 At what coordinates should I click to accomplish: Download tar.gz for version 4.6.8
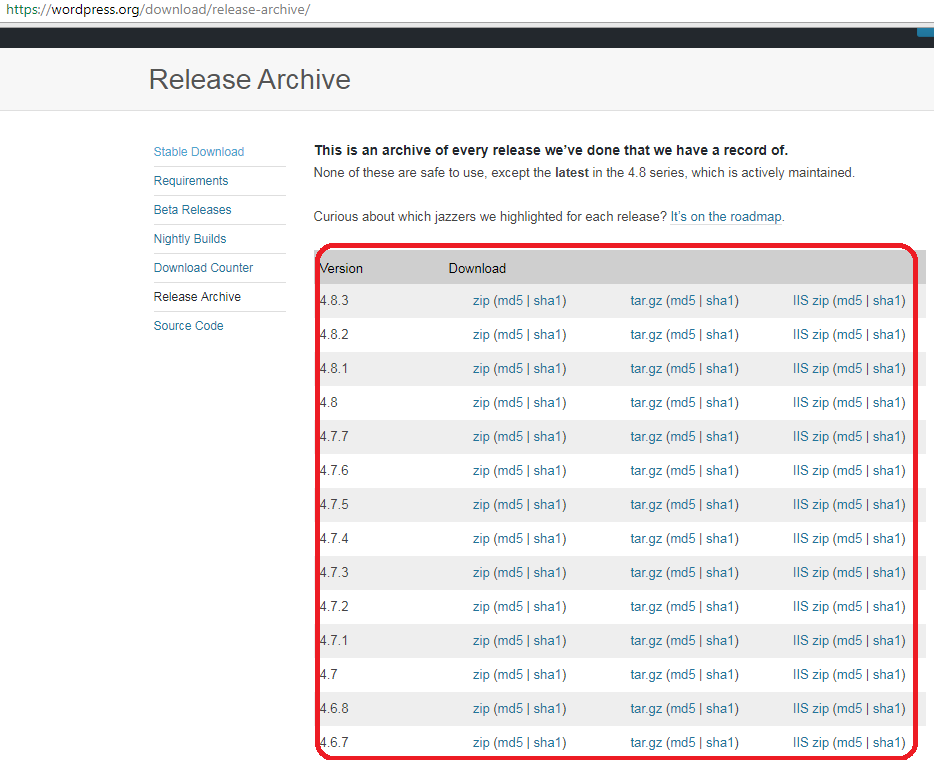(646, 709)
